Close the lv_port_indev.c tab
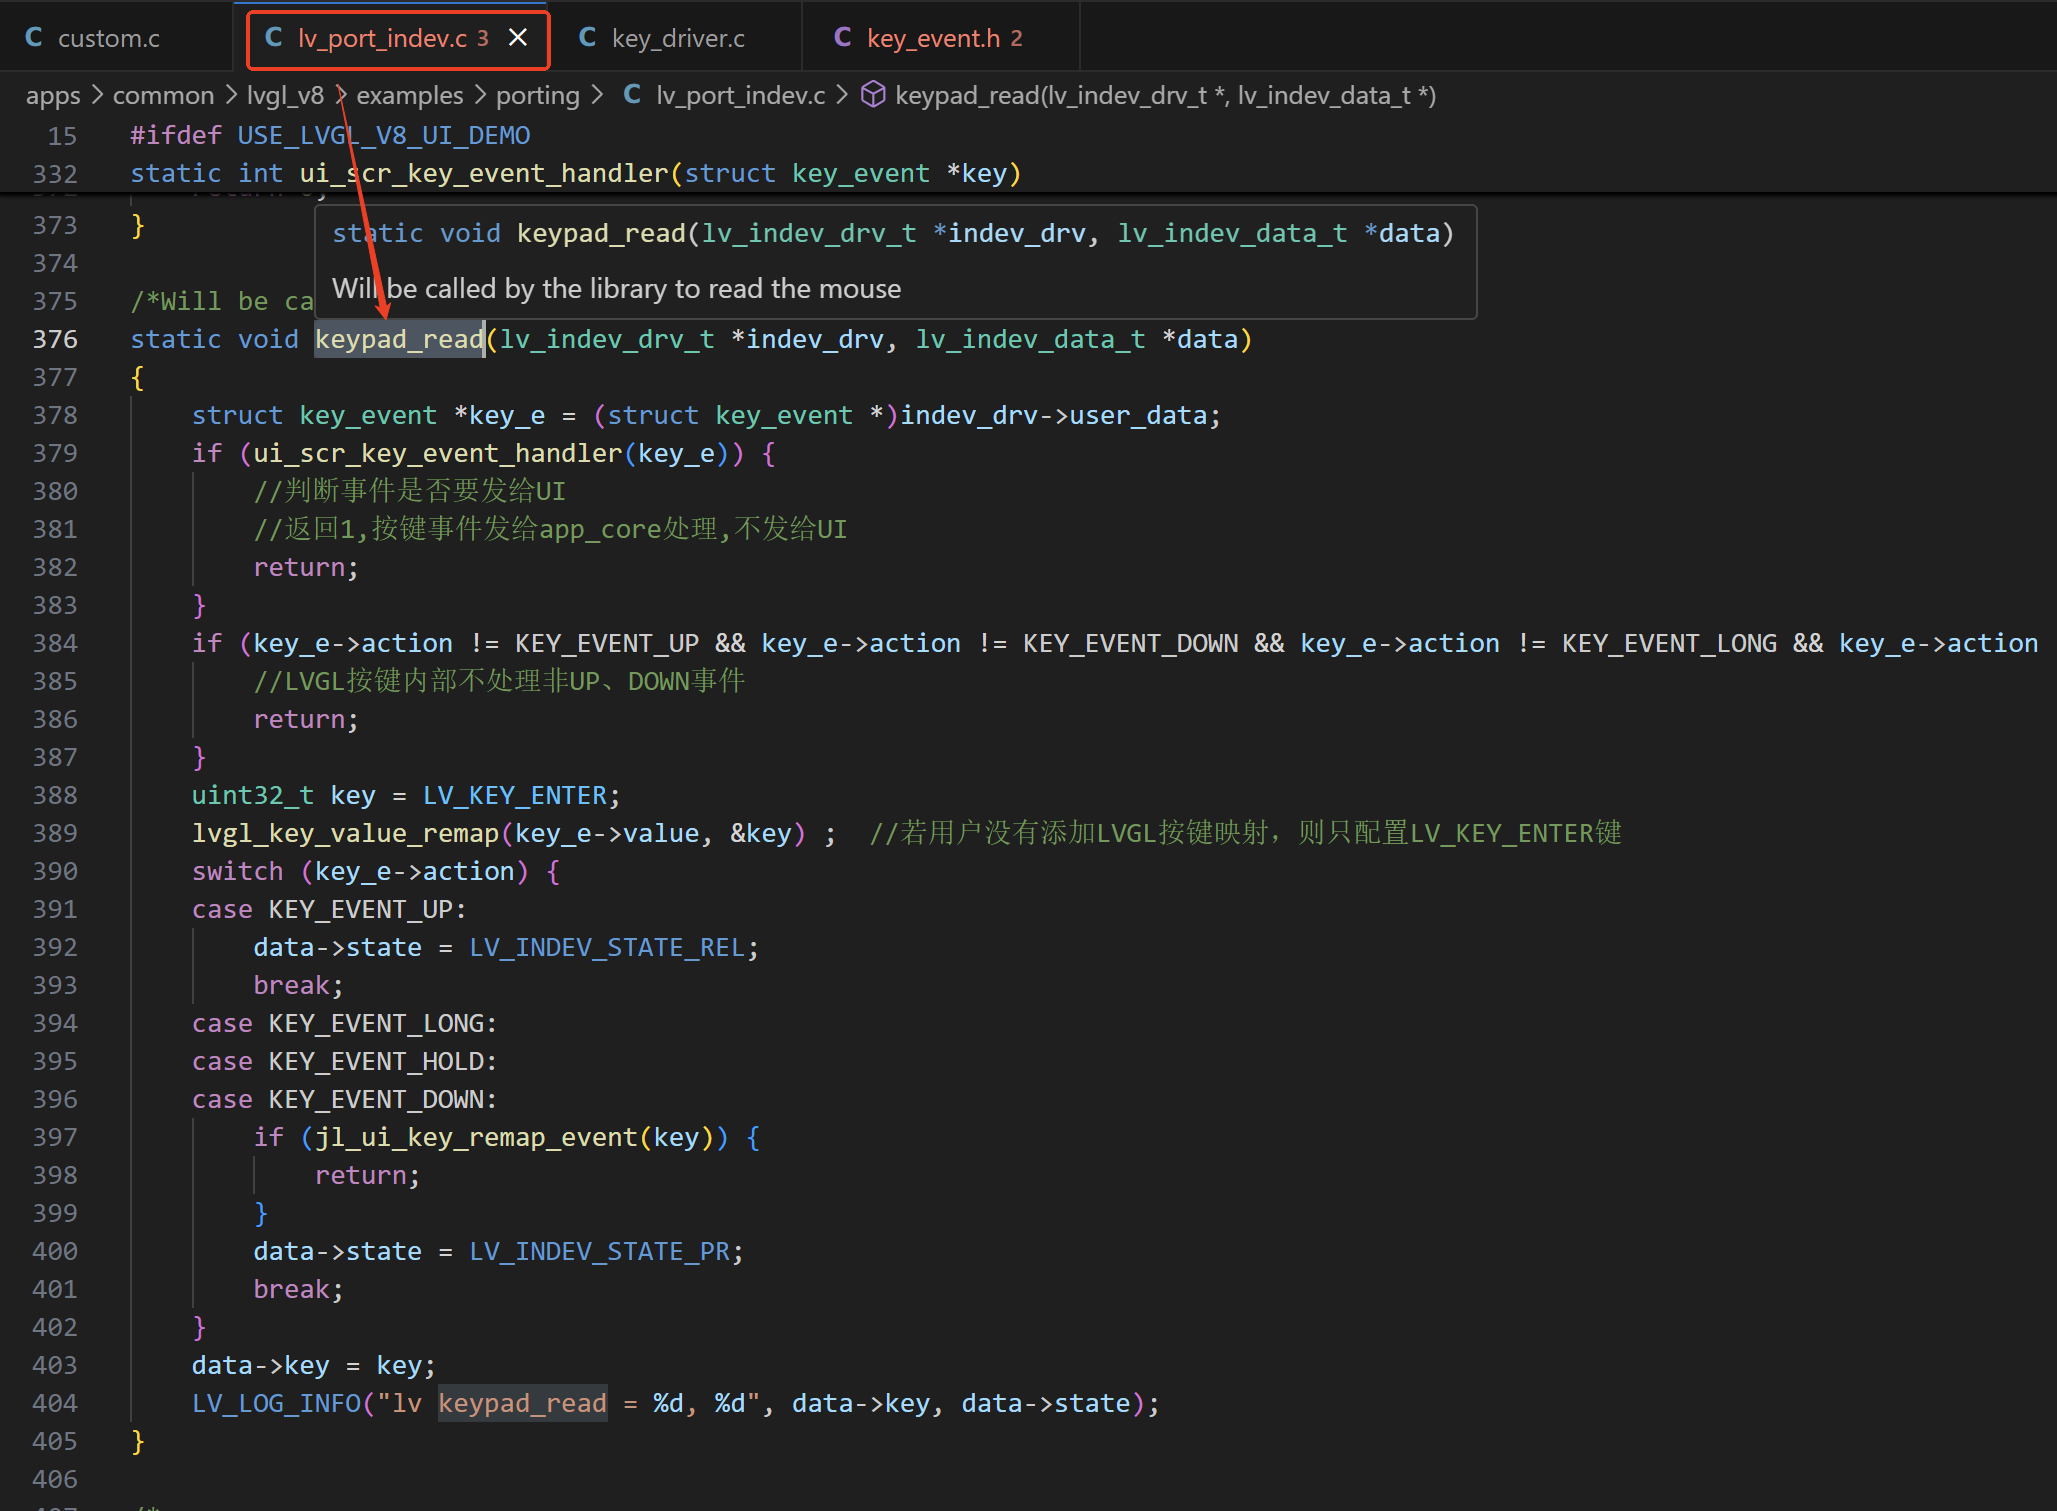 point(518,38)
